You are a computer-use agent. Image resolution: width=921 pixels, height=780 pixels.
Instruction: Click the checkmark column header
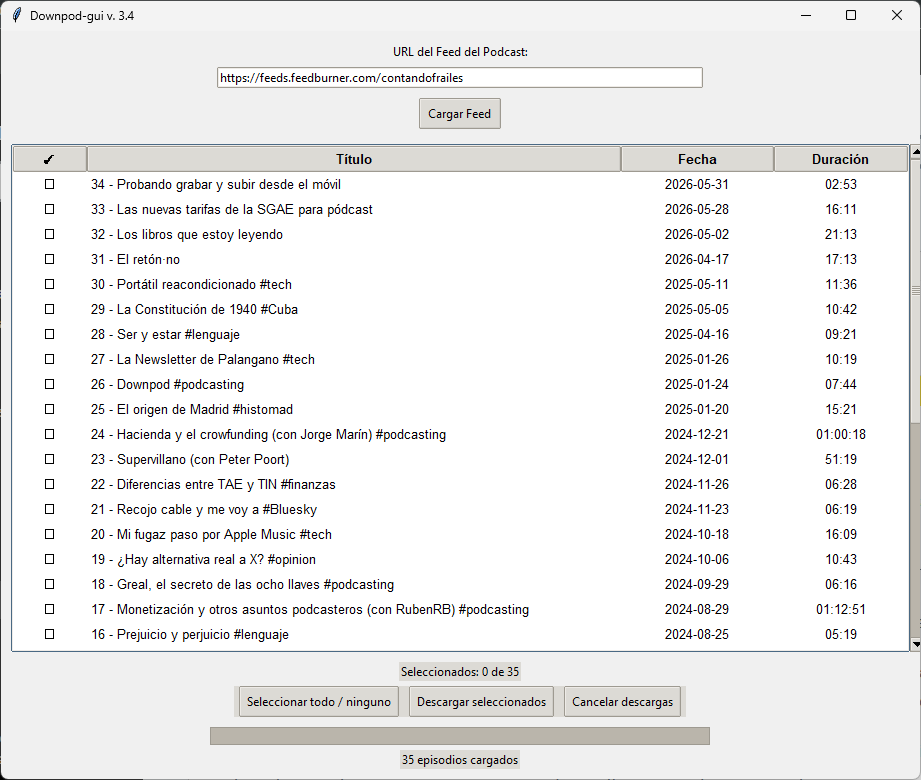pos(49,159)
